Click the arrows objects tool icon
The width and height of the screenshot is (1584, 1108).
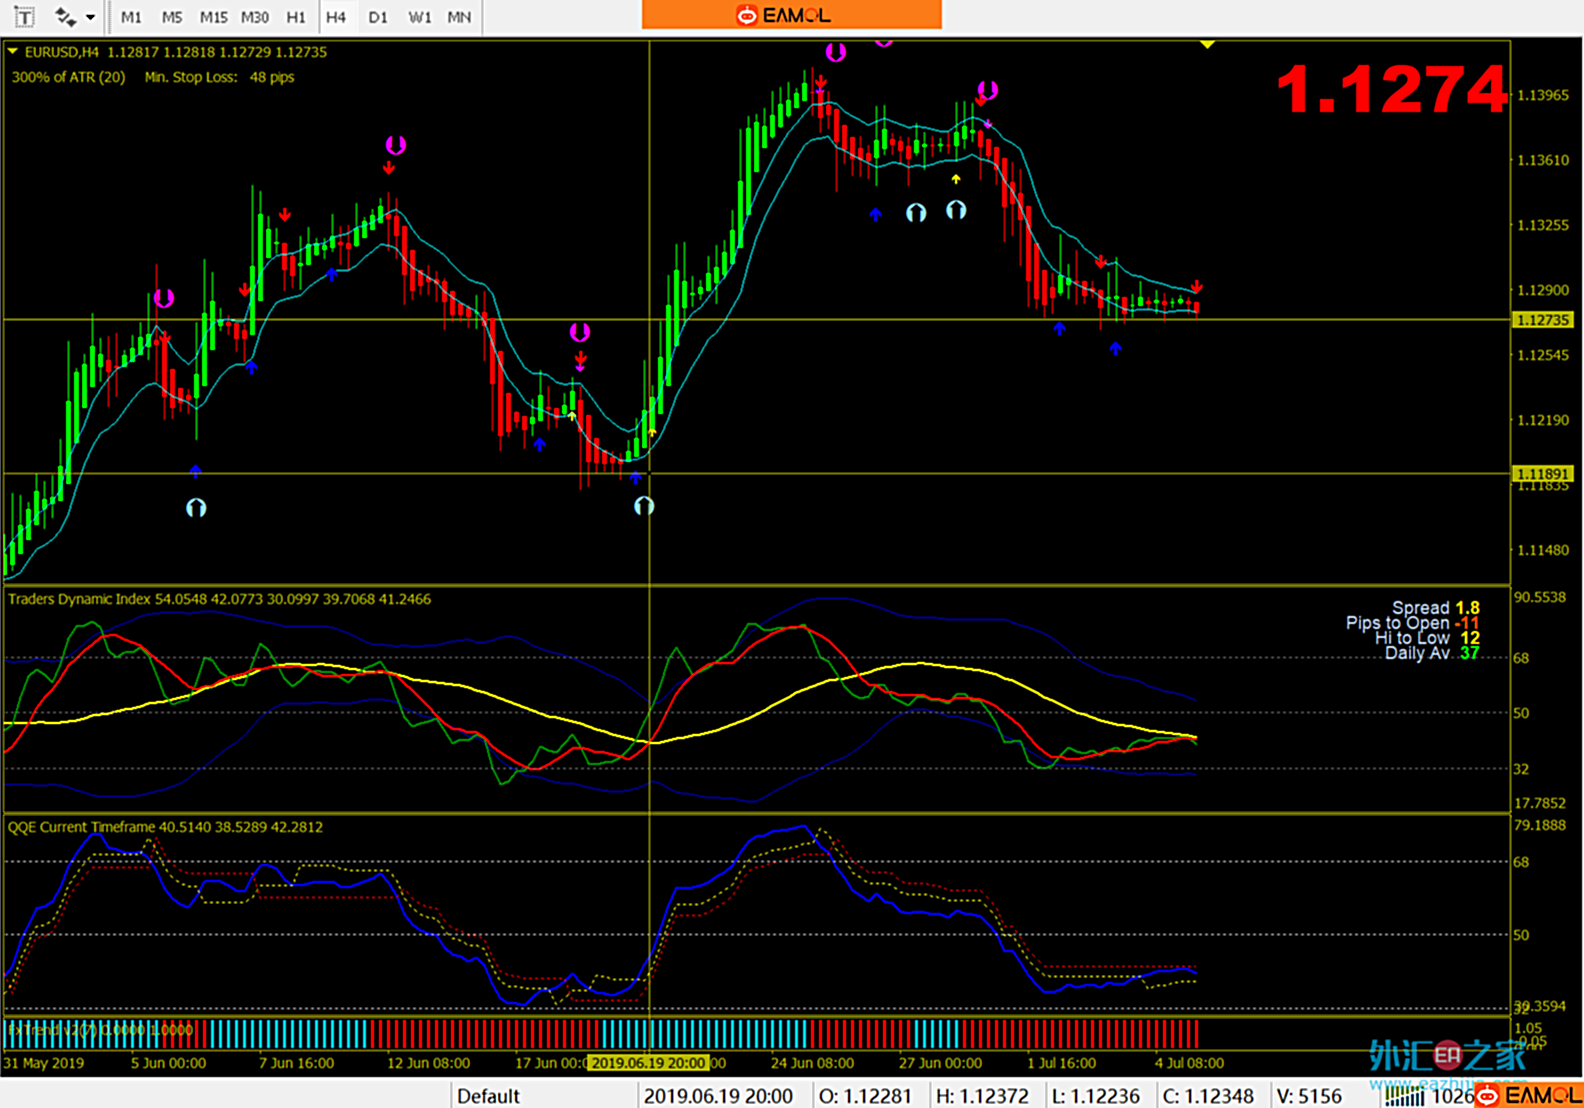point(65,17)
